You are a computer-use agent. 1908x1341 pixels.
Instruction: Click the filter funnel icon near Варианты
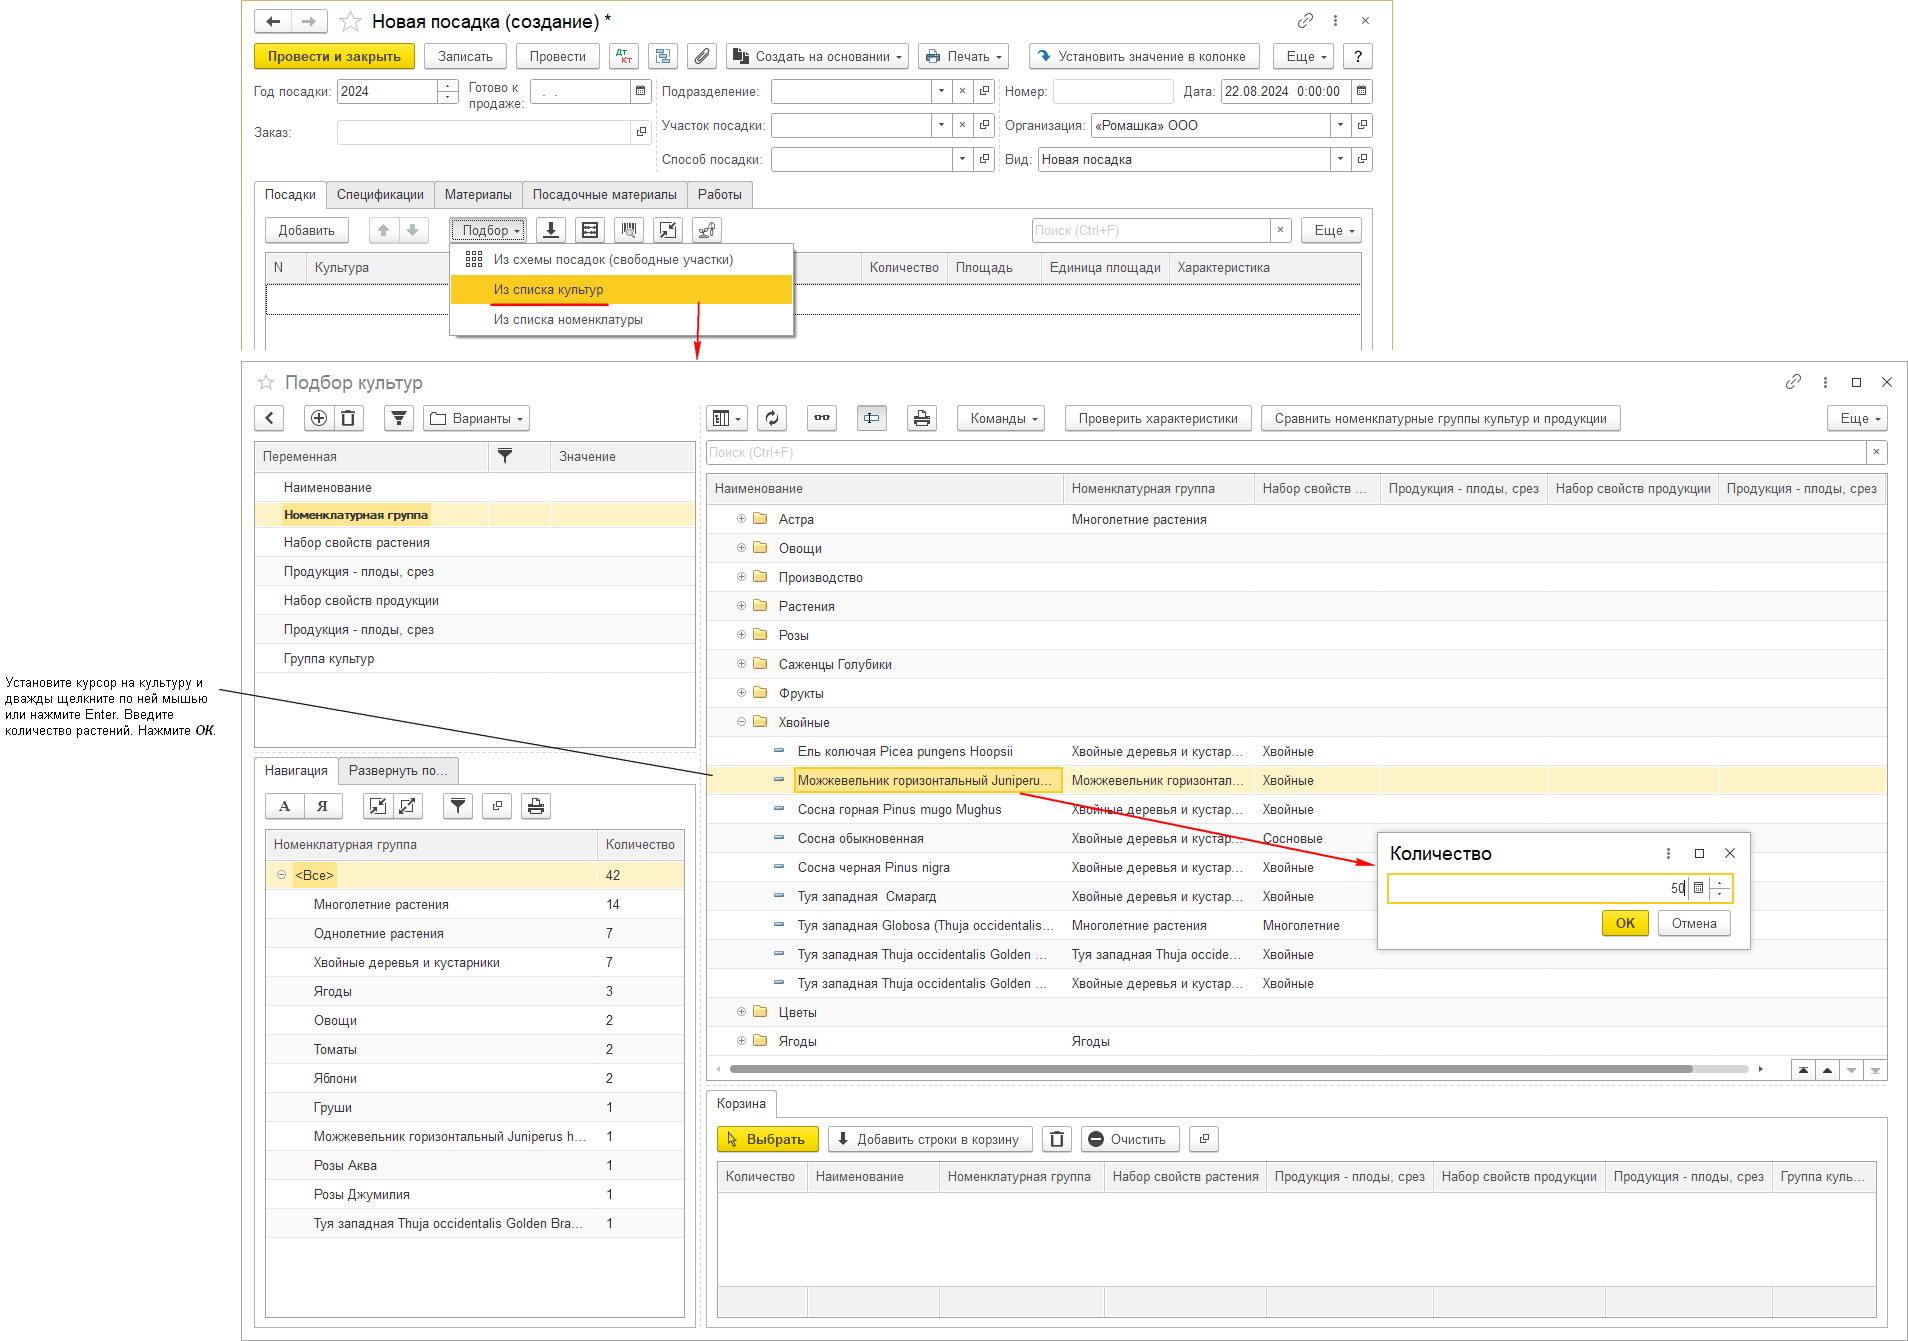click(x=399, y=419)
